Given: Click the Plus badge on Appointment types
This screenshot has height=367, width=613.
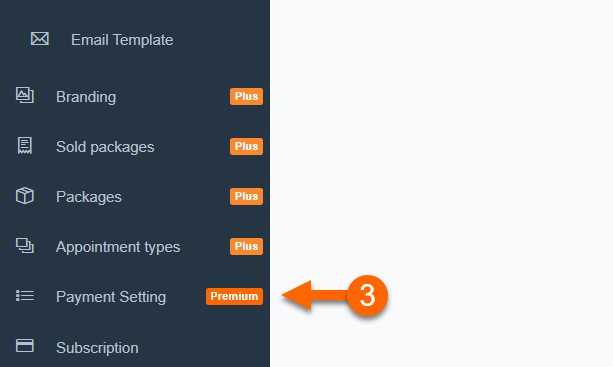Looking at the screenshot, I should point(246,246).
